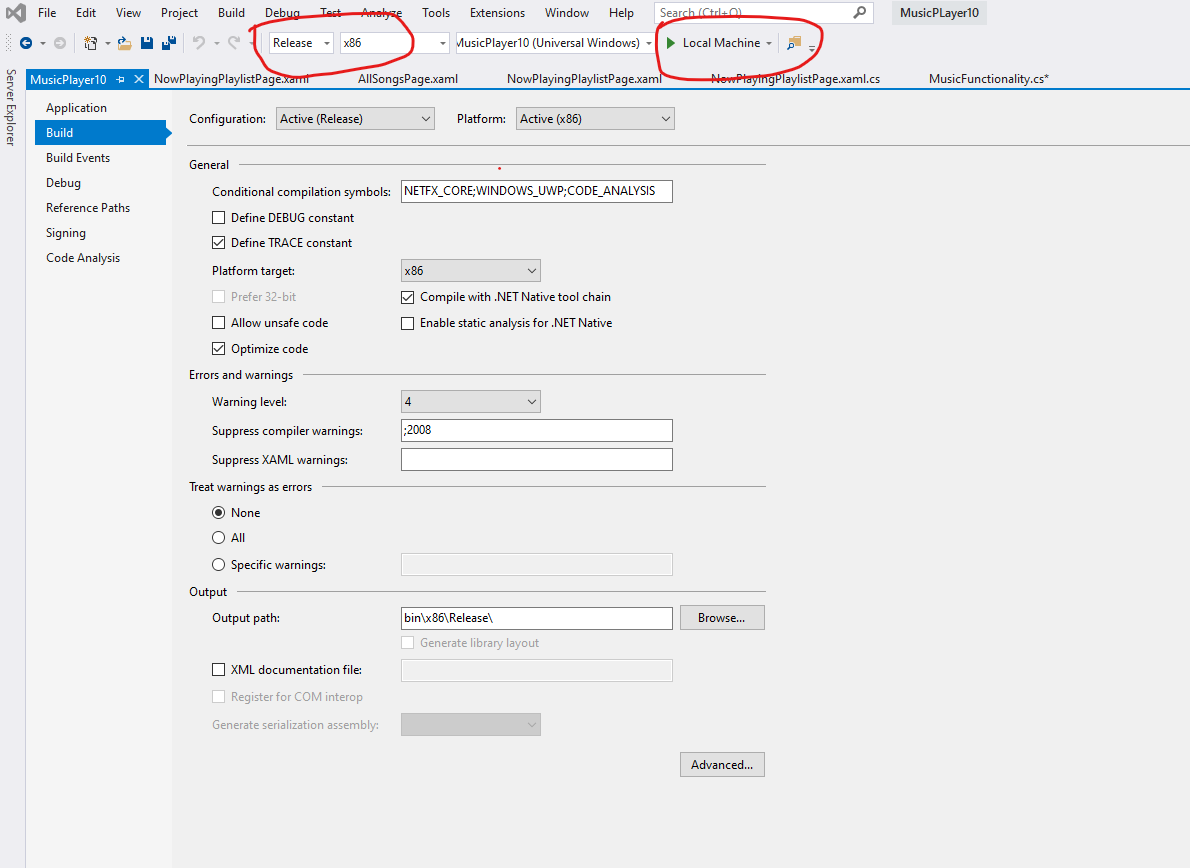Expand the undo history dropdown arrow
This screenshot has width=1190, height=868.
216,43
